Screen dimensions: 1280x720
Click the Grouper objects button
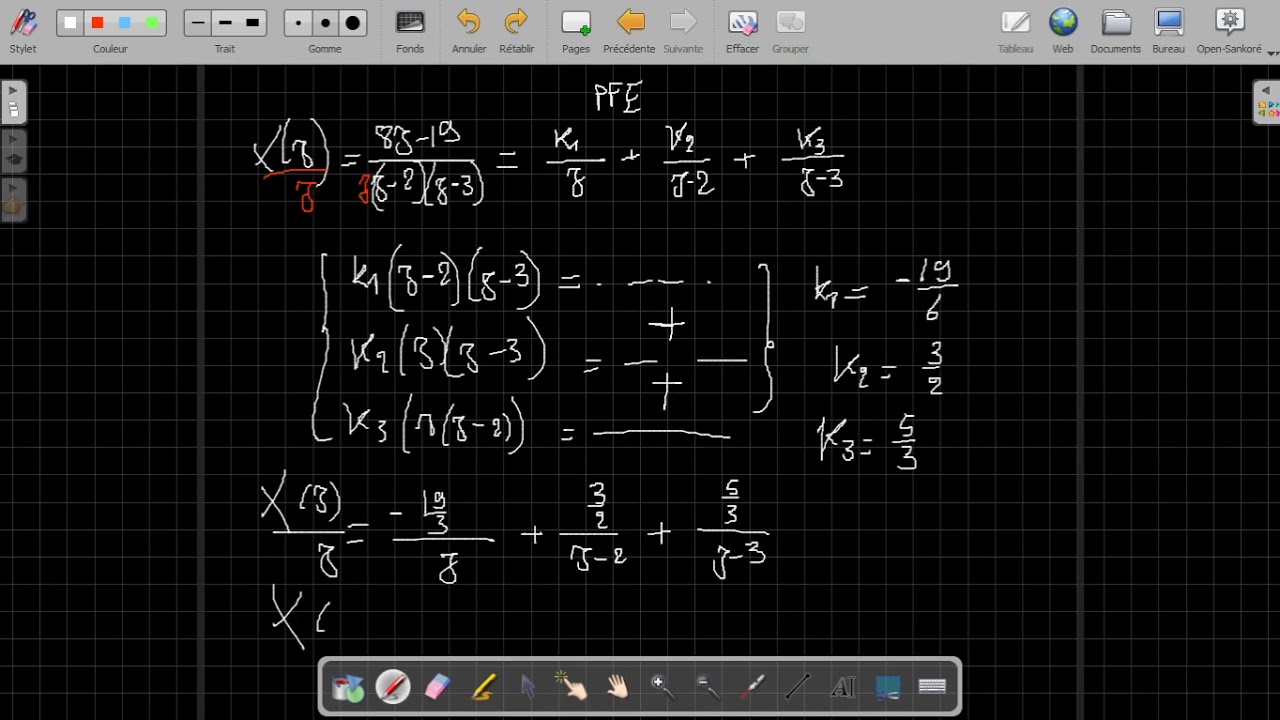pyautogui.click(x=790, y=30)
